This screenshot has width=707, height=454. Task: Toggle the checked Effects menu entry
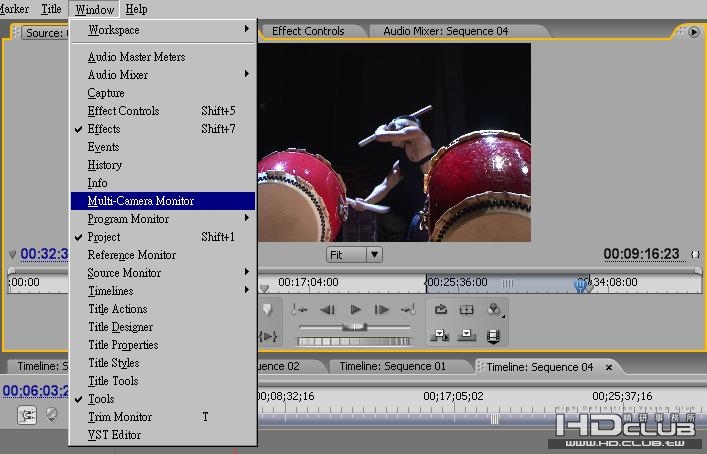(163, 129)
